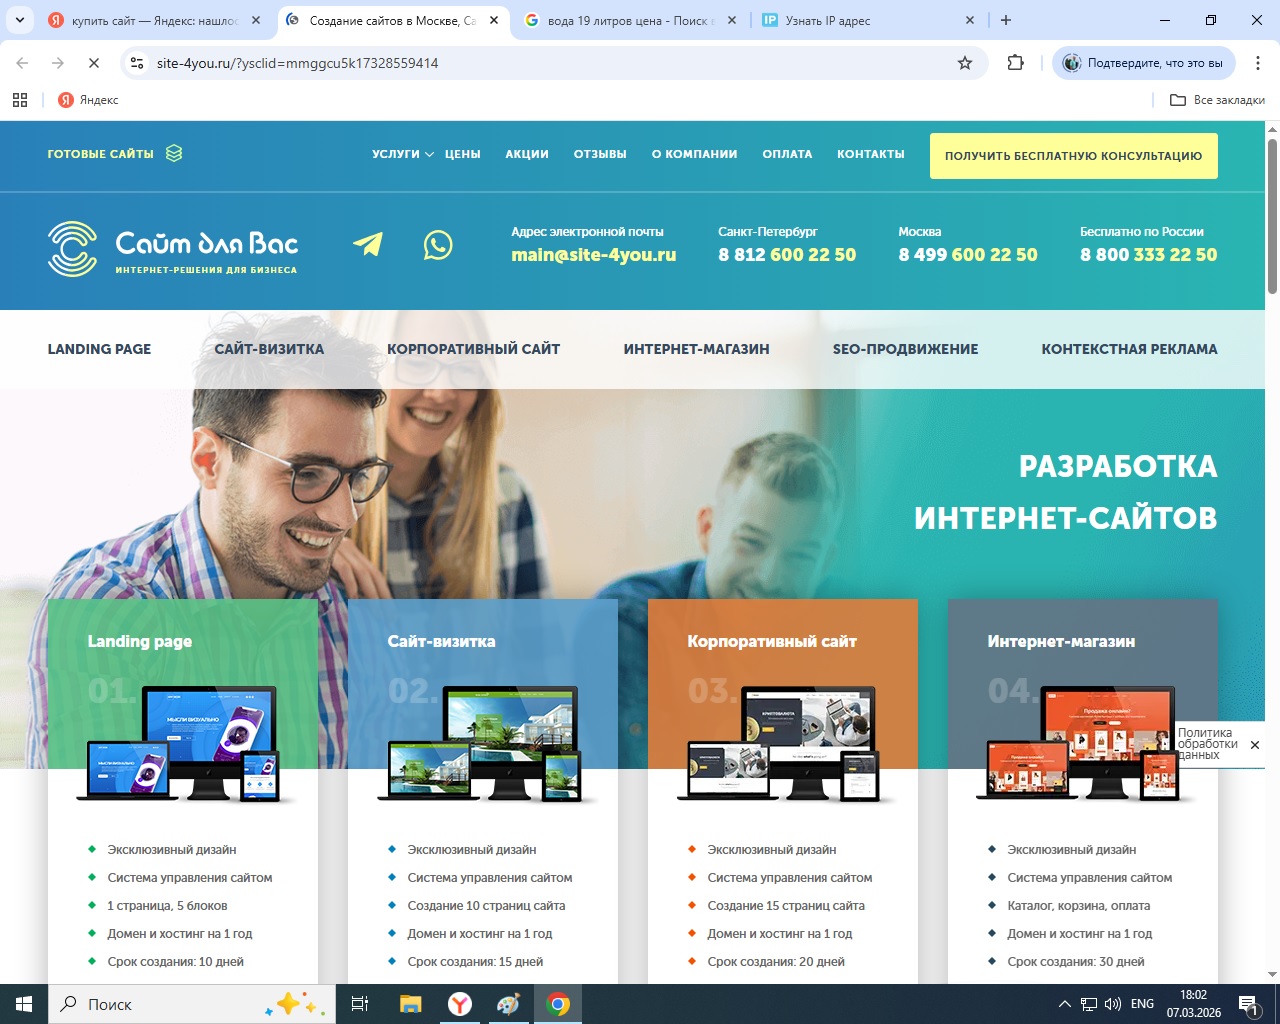Open the Chrome three-dot menu
Image resolution: width=1280 pixels, height=1024 pixels.
[x=1257, y=63]
